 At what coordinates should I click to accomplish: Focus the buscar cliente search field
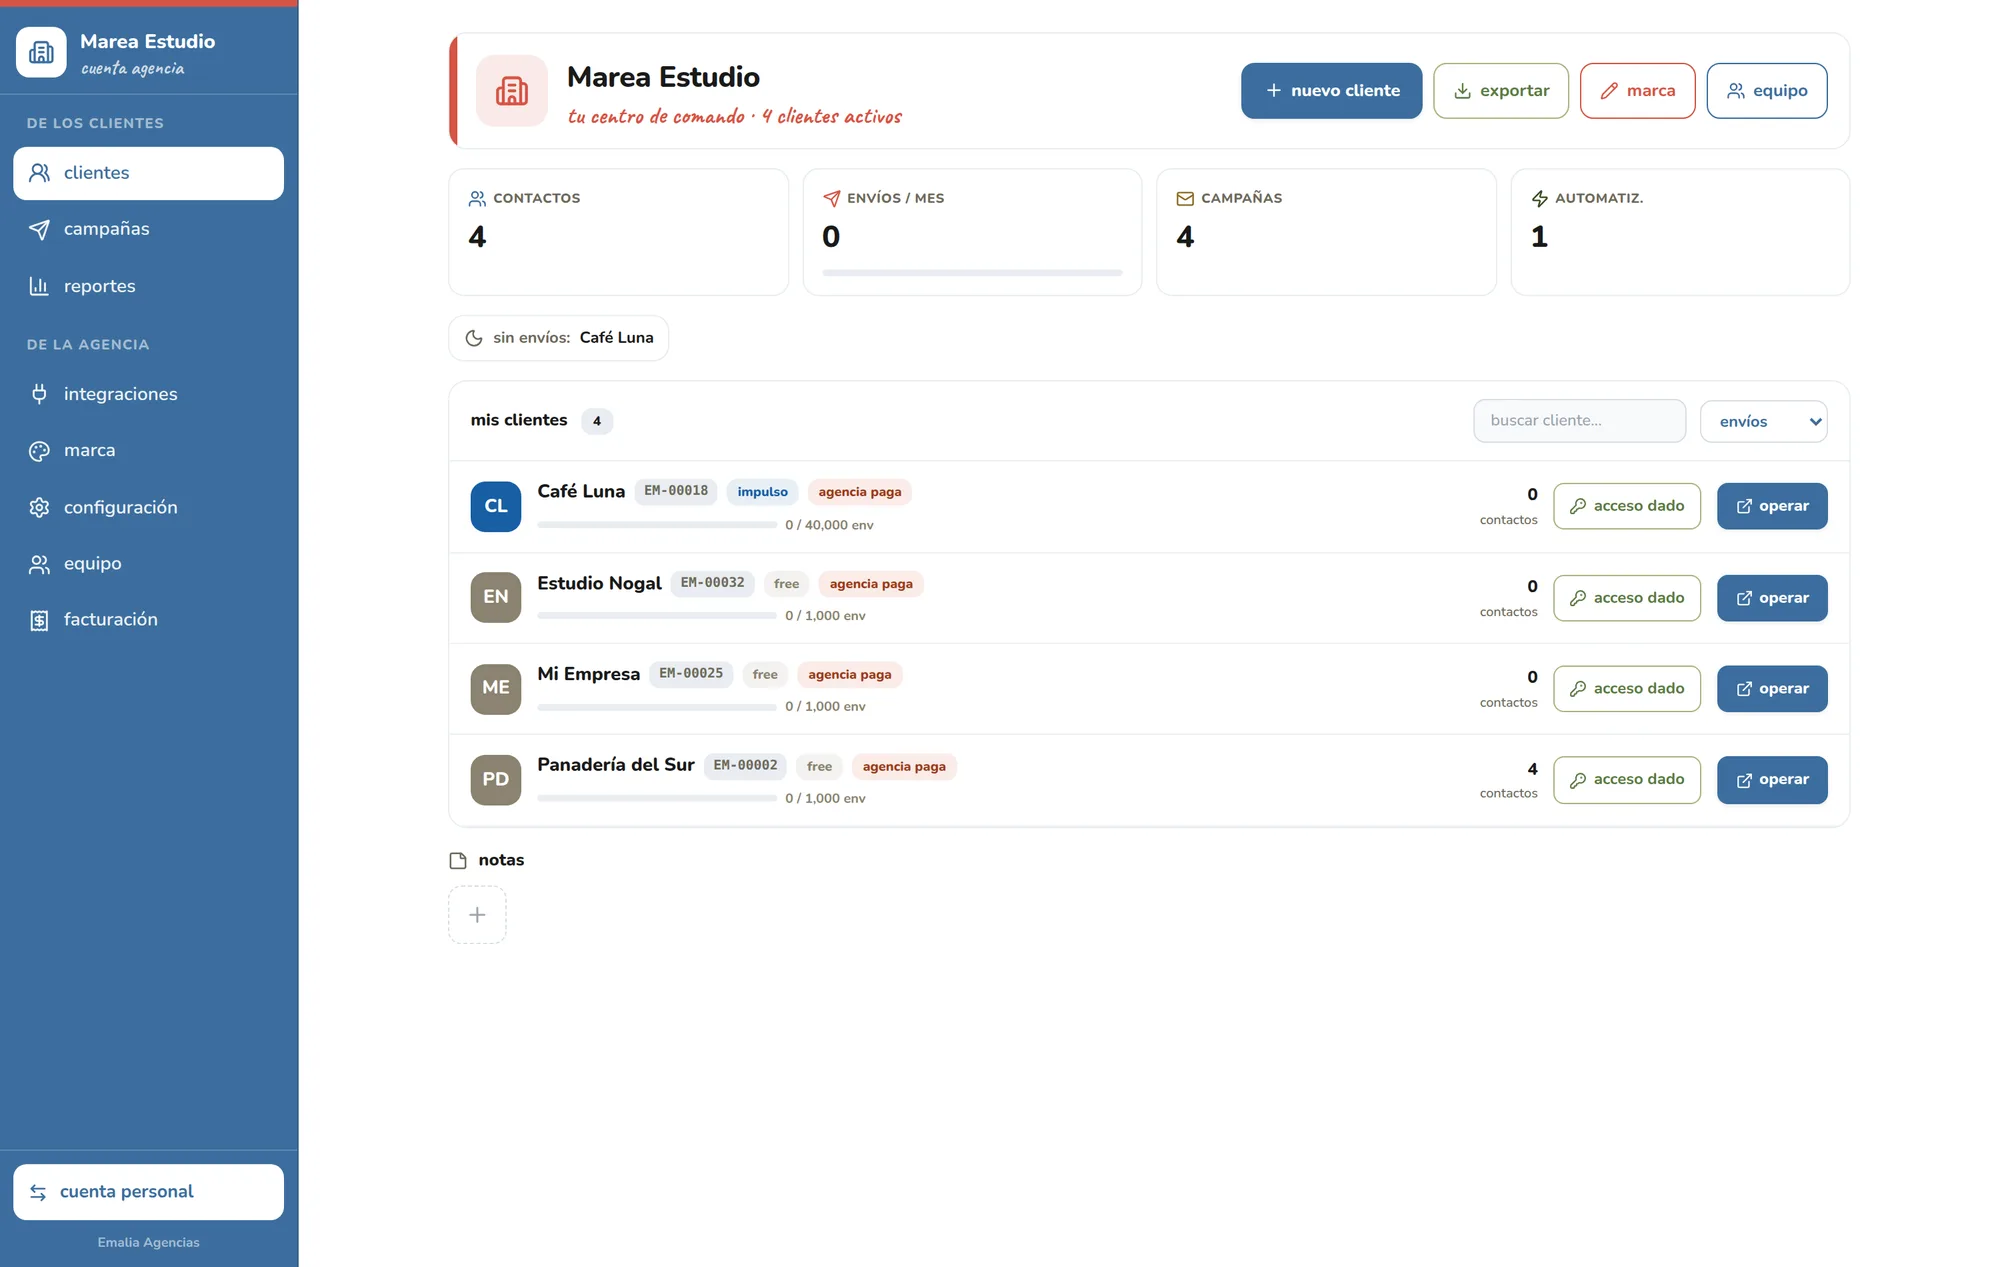click(x=1579, y=421)
